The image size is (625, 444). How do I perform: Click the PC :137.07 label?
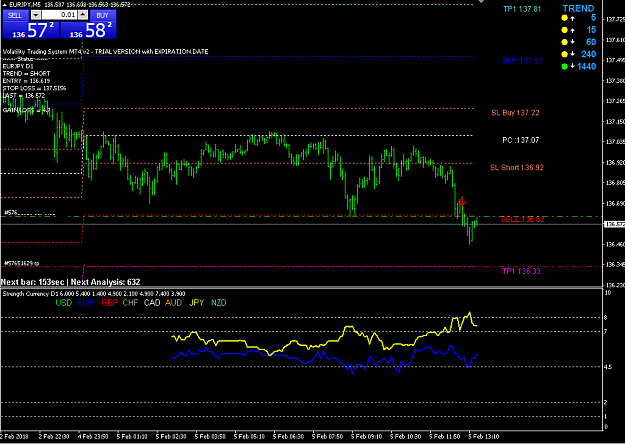point(521,140)
